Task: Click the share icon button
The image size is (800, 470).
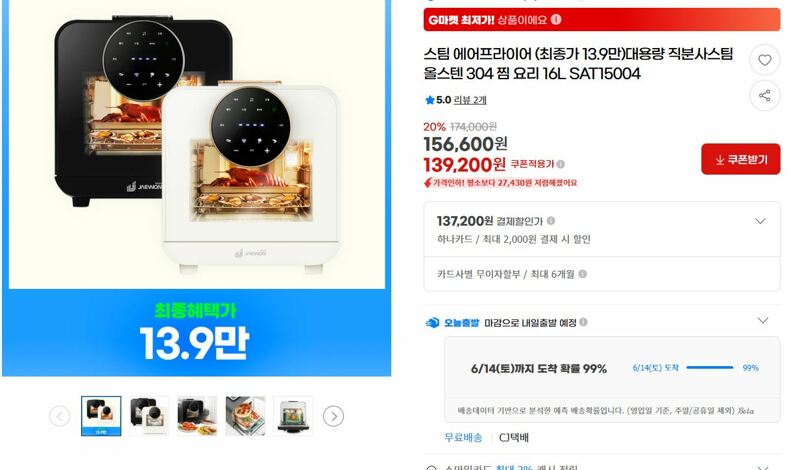Action: (764, 95)
